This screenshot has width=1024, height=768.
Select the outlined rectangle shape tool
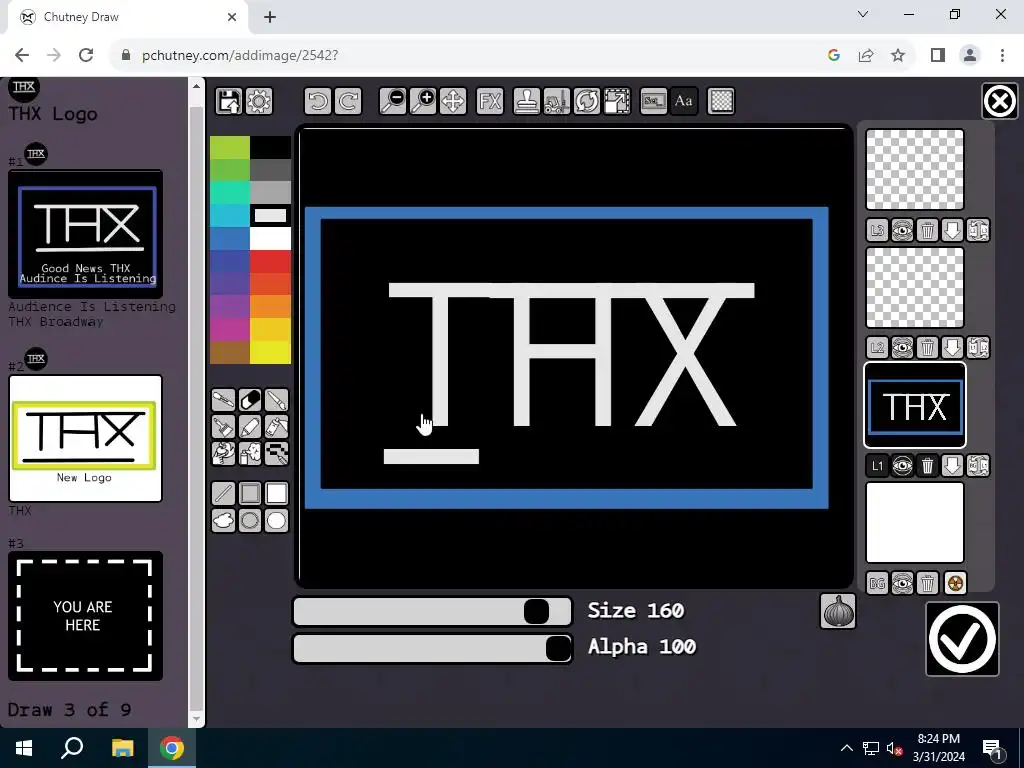coord(250,494)
